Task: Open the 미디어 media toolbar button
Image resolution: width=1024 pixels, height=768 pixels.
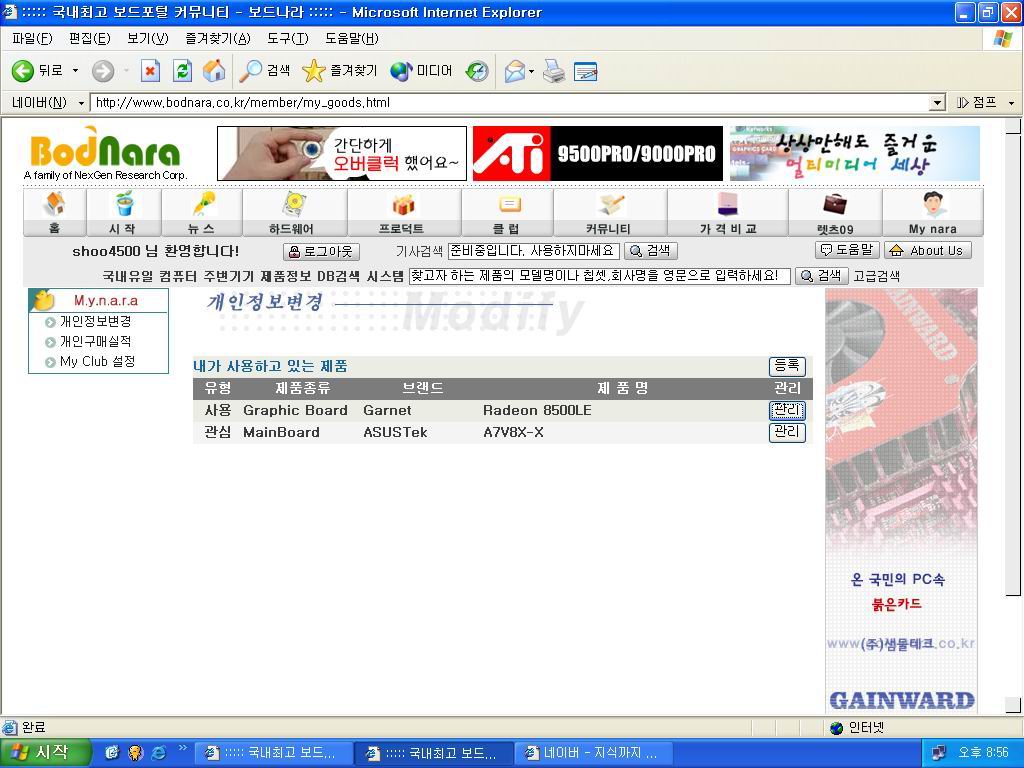Action: coord(421,71)
